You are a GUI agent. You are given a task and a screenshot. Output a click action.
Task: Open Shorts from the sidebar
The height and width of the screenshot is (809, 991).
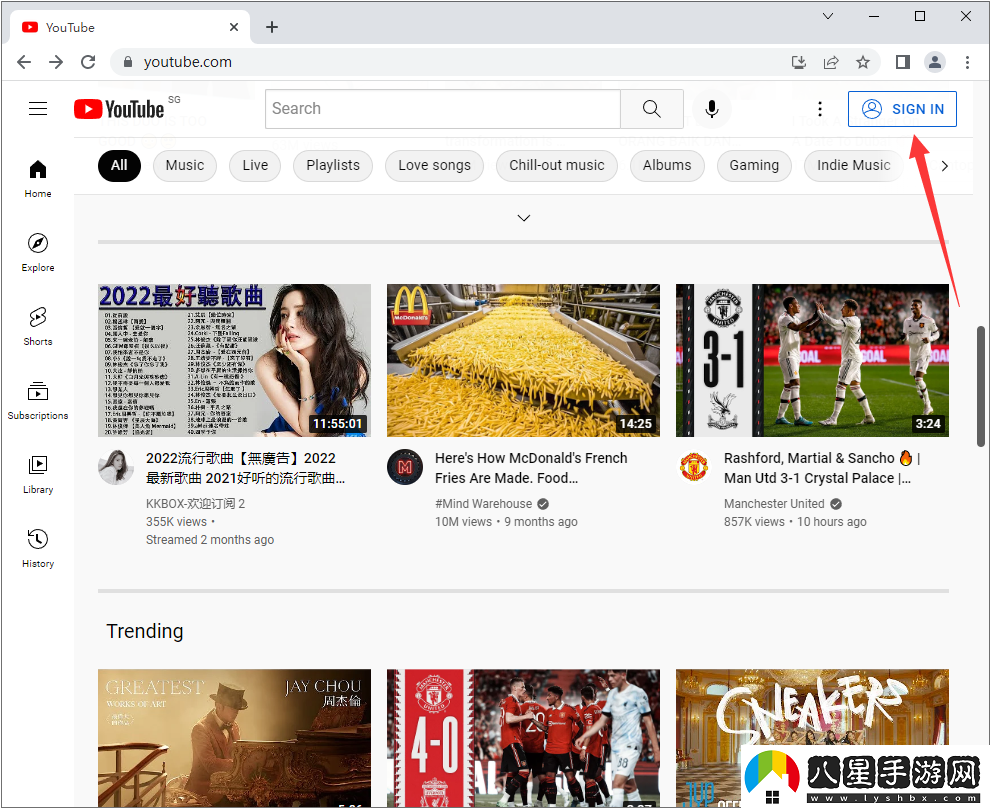tap(37, 325)
